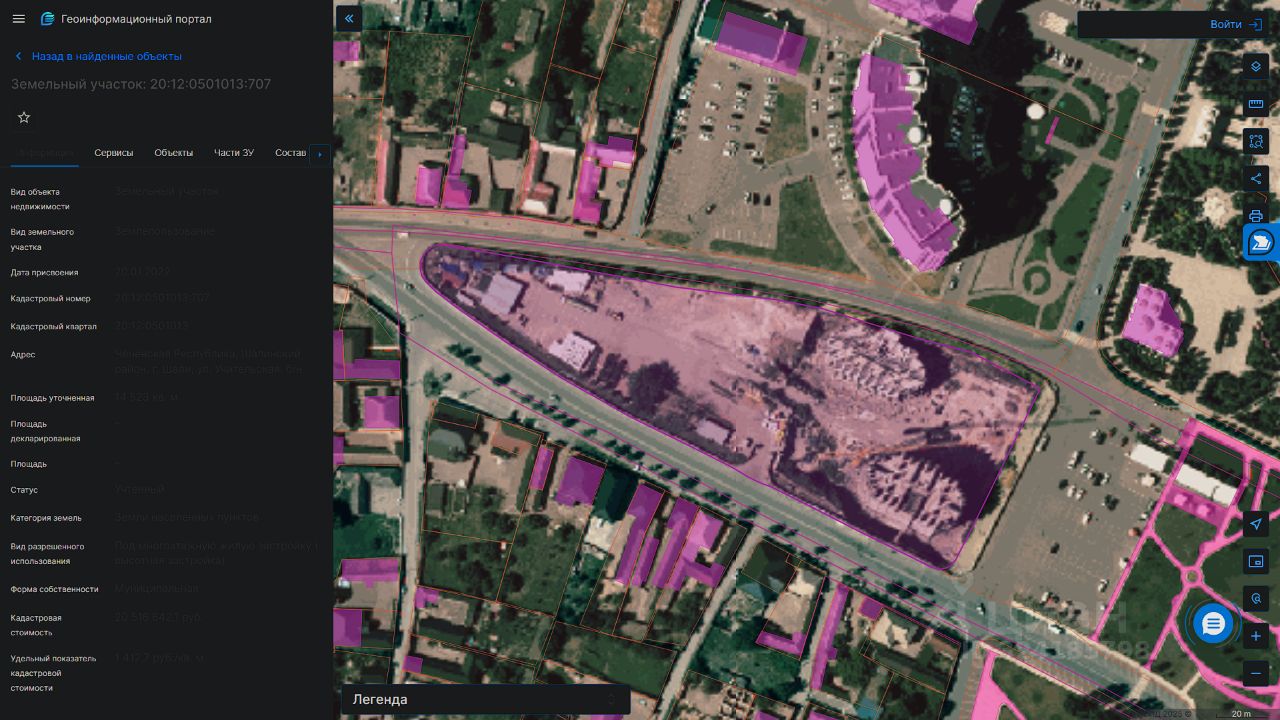Click the Статус label
The width and height of the screenshot is (1280, 720).
(25, 490)
